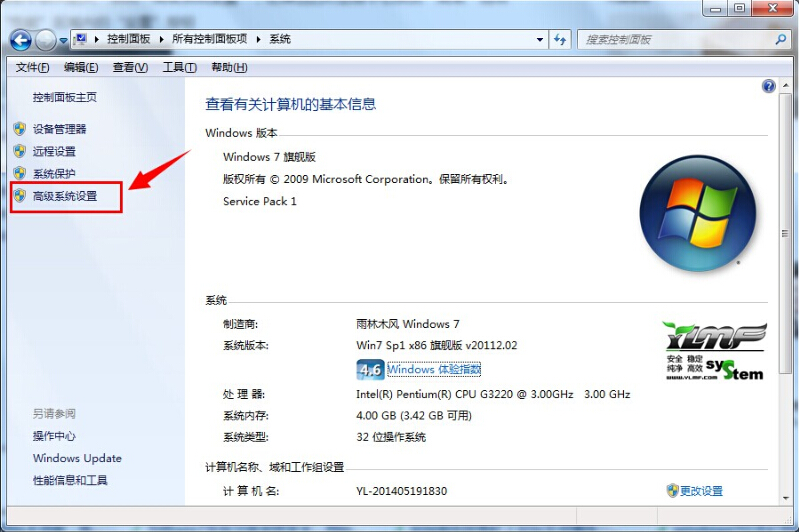Image resolution: width=799 pixels, height=532 pixels.
Task: Open 高级系统设置 link
Action: pyautogui.click(x=65, y=196)
